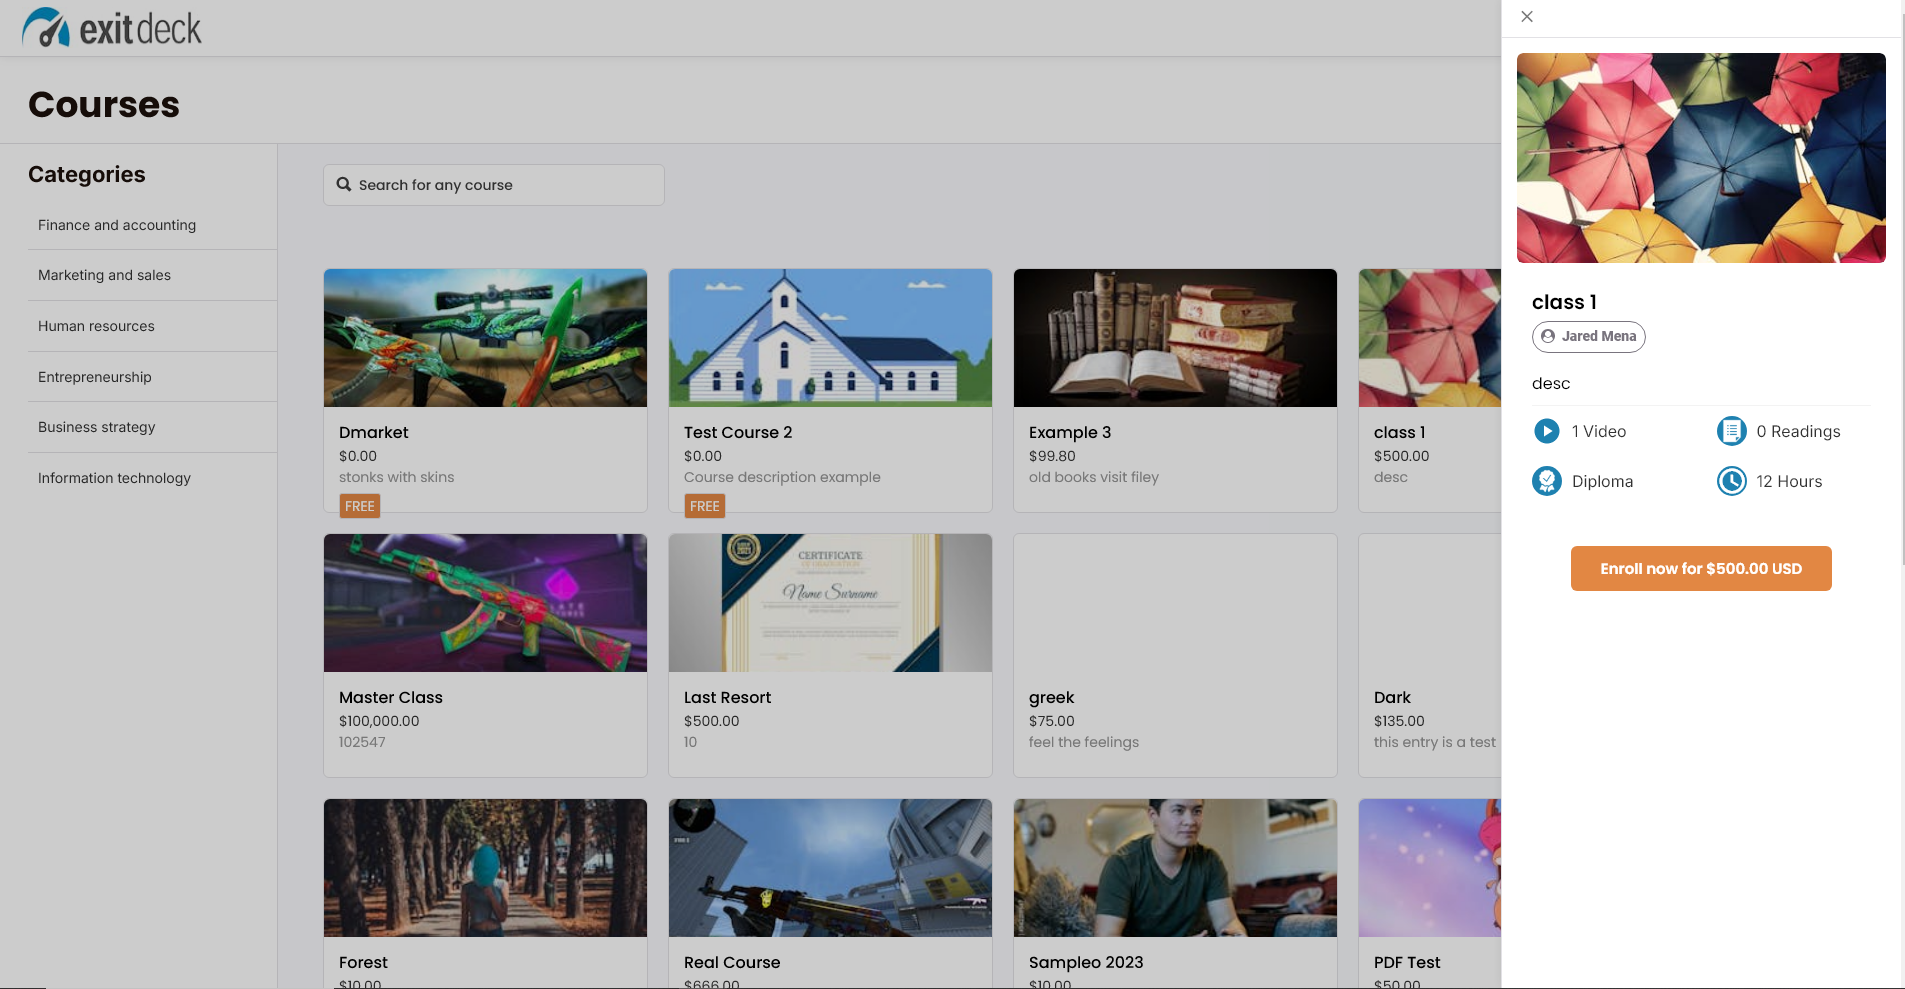Image resolution: width=1905 pixels, height=989 pixels.
Task: Close the class 1 details panel
Action: tap(1527, 17)
